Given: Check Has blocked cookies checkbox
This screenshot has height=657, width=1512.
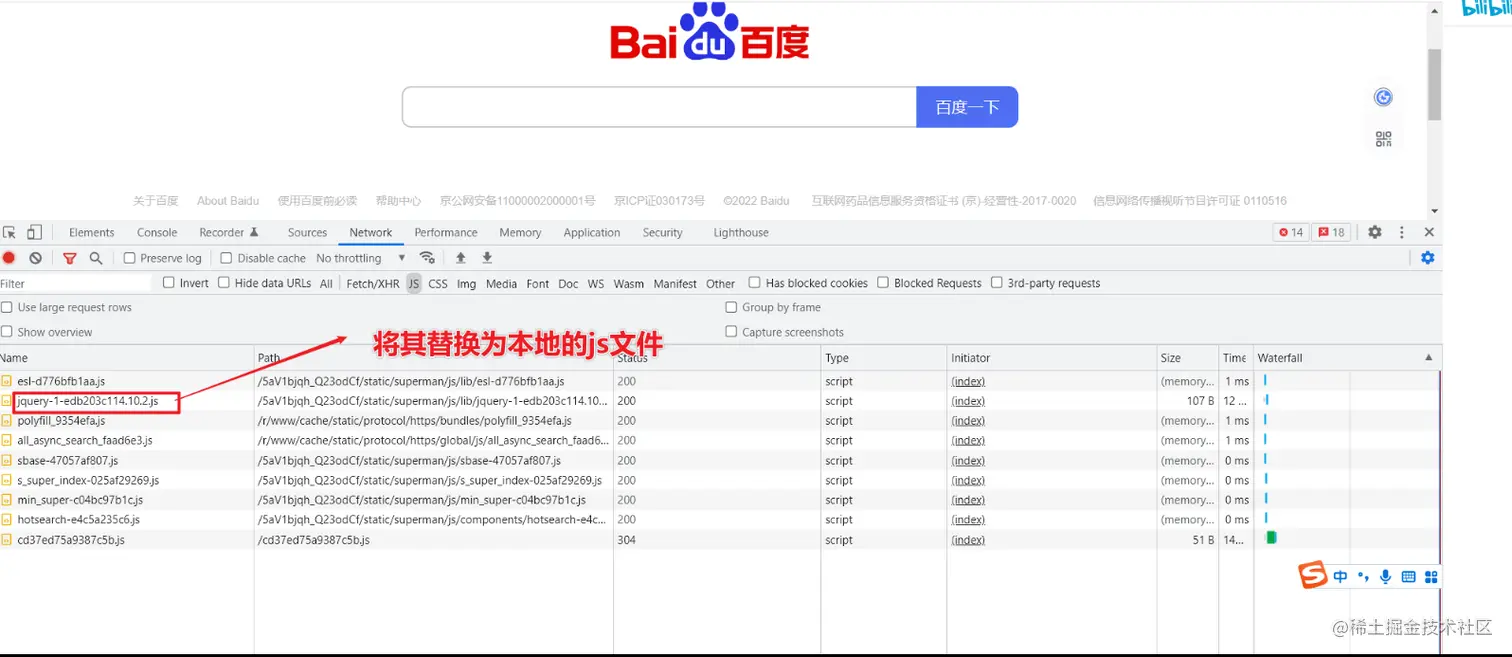Looking at the screenshot, I should tap(755, 283).
